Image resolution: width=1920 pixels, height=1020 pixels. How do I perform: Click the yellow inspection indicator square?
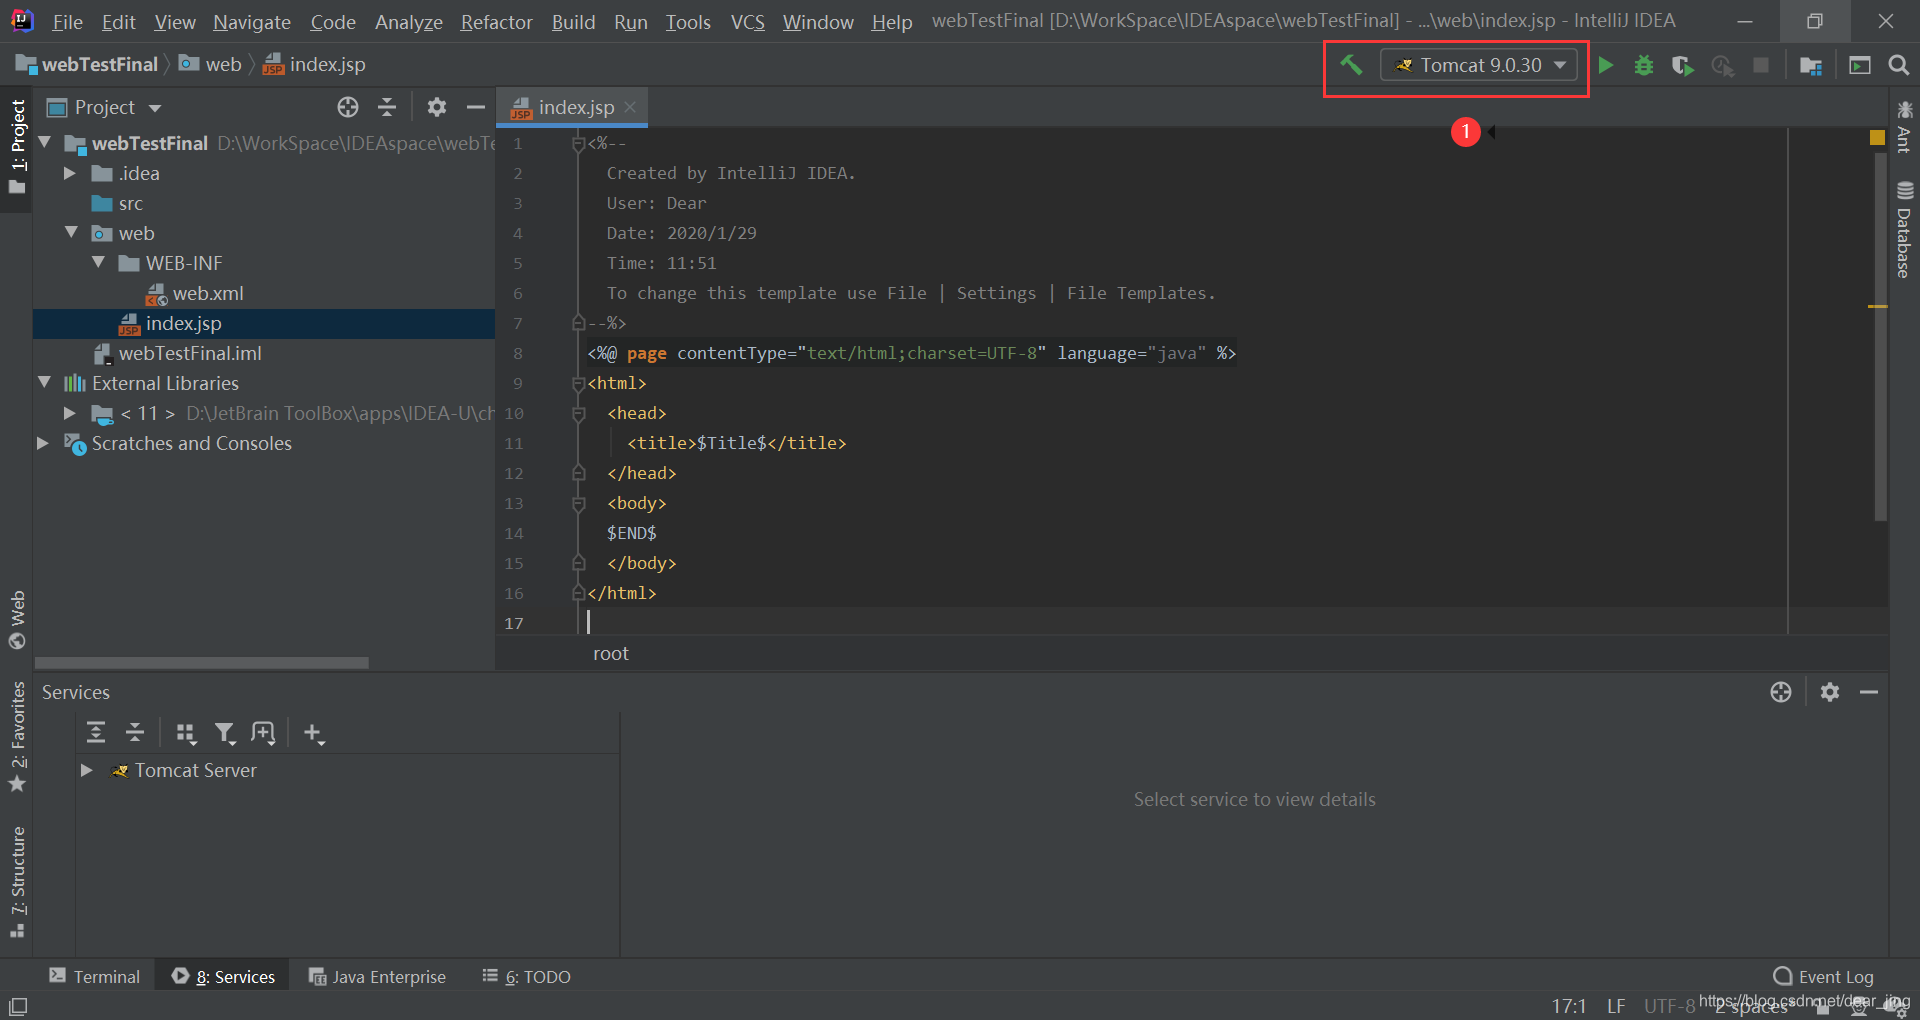coord(1877,138)
